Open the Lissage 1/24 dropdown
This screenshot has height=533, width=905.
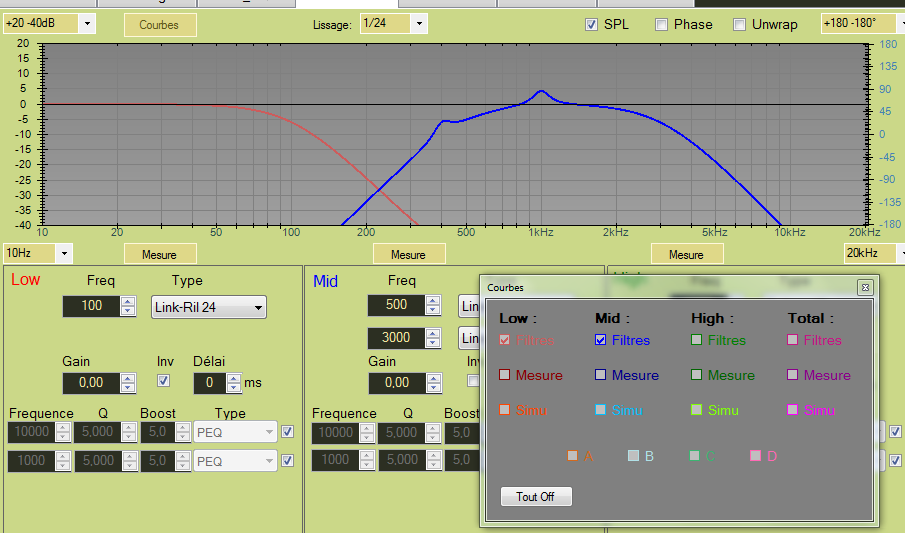[418, 23]
